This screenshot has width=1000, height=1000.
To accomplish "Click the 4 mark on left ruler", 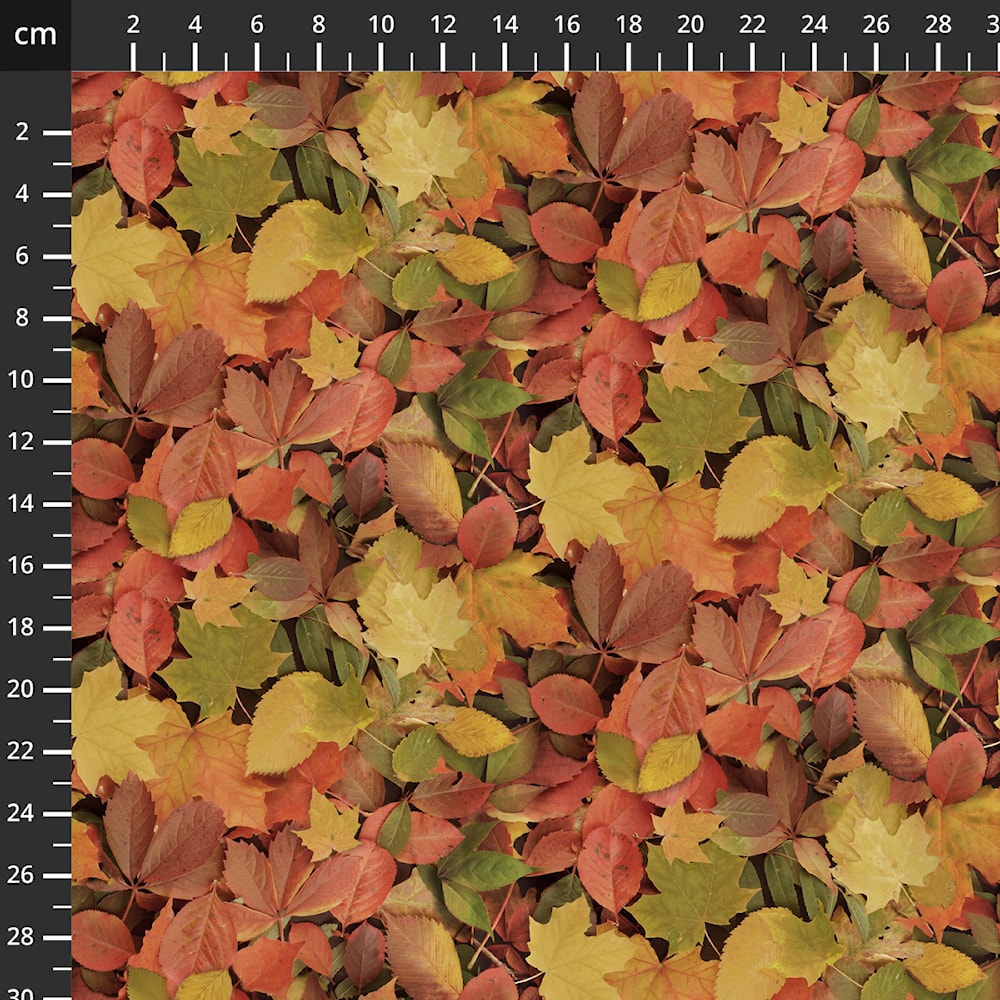I will 22,194.
